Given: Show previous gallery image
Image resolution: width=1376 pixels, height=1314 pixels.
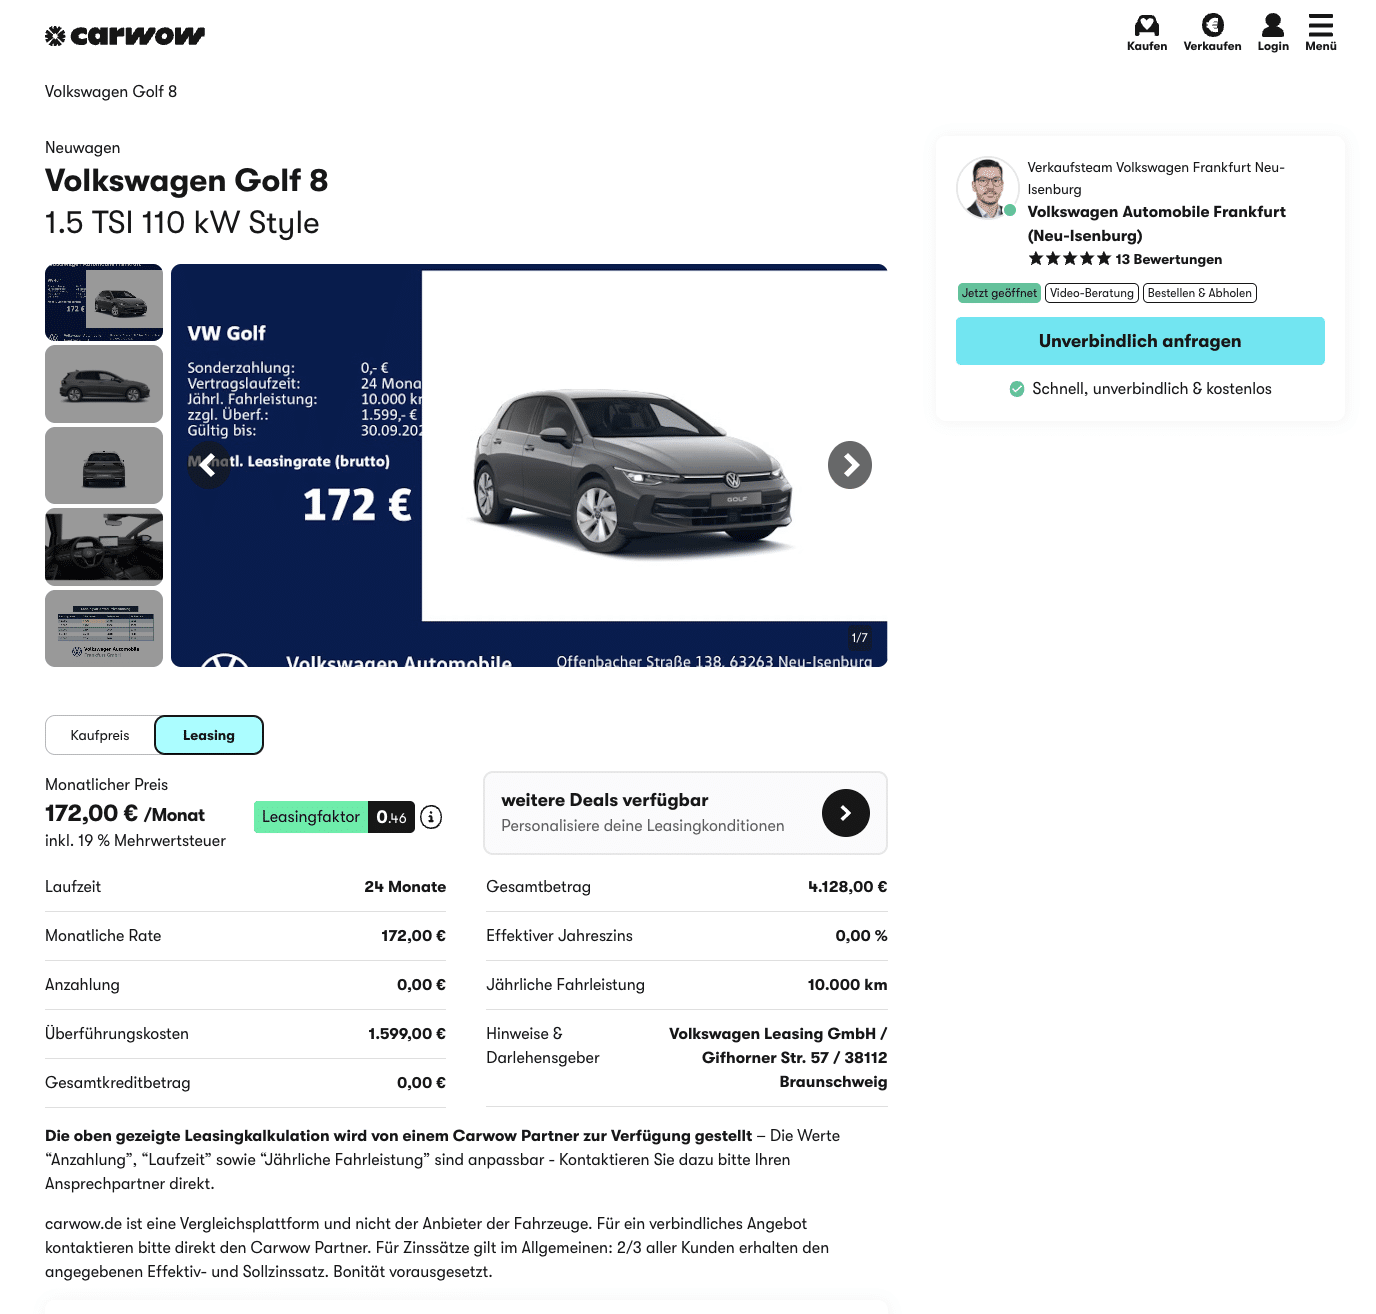Looking at the screenshot, I should 209,465.
